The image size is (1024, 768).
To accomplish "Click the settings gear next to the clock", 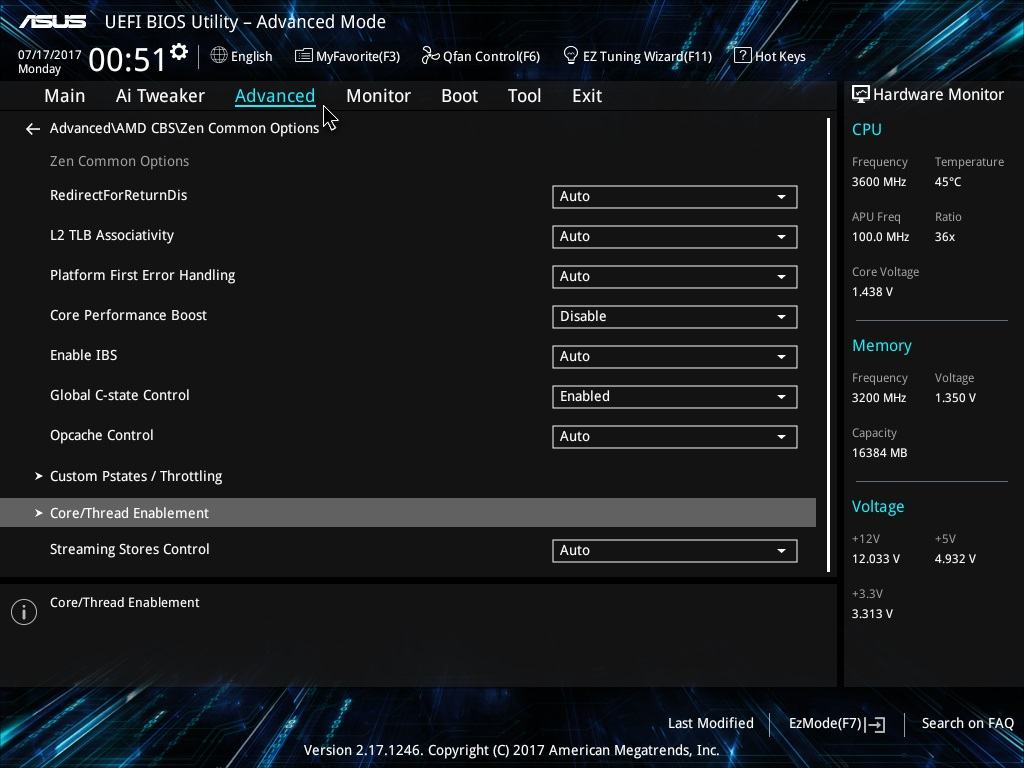I will click(x=179, y=52).
